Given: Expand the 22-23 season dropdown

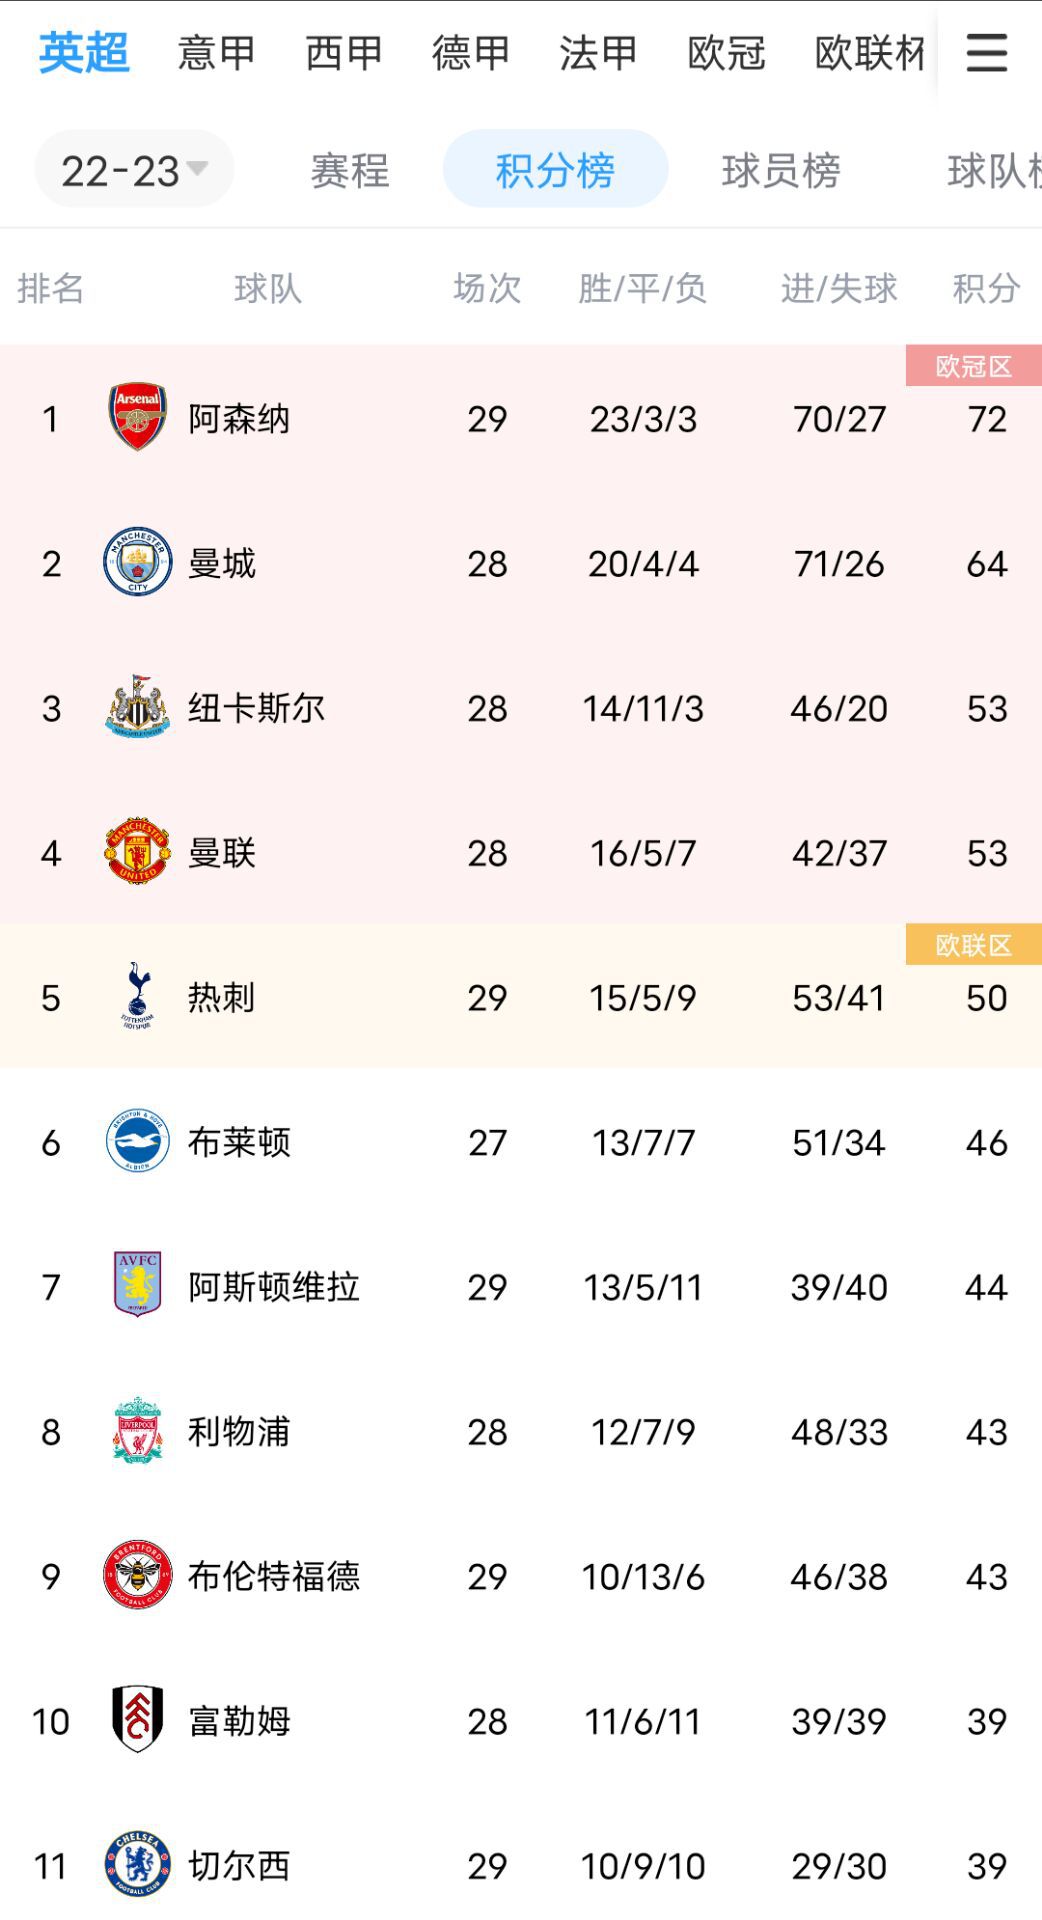Looking at the screenshot, I should 134,170.
